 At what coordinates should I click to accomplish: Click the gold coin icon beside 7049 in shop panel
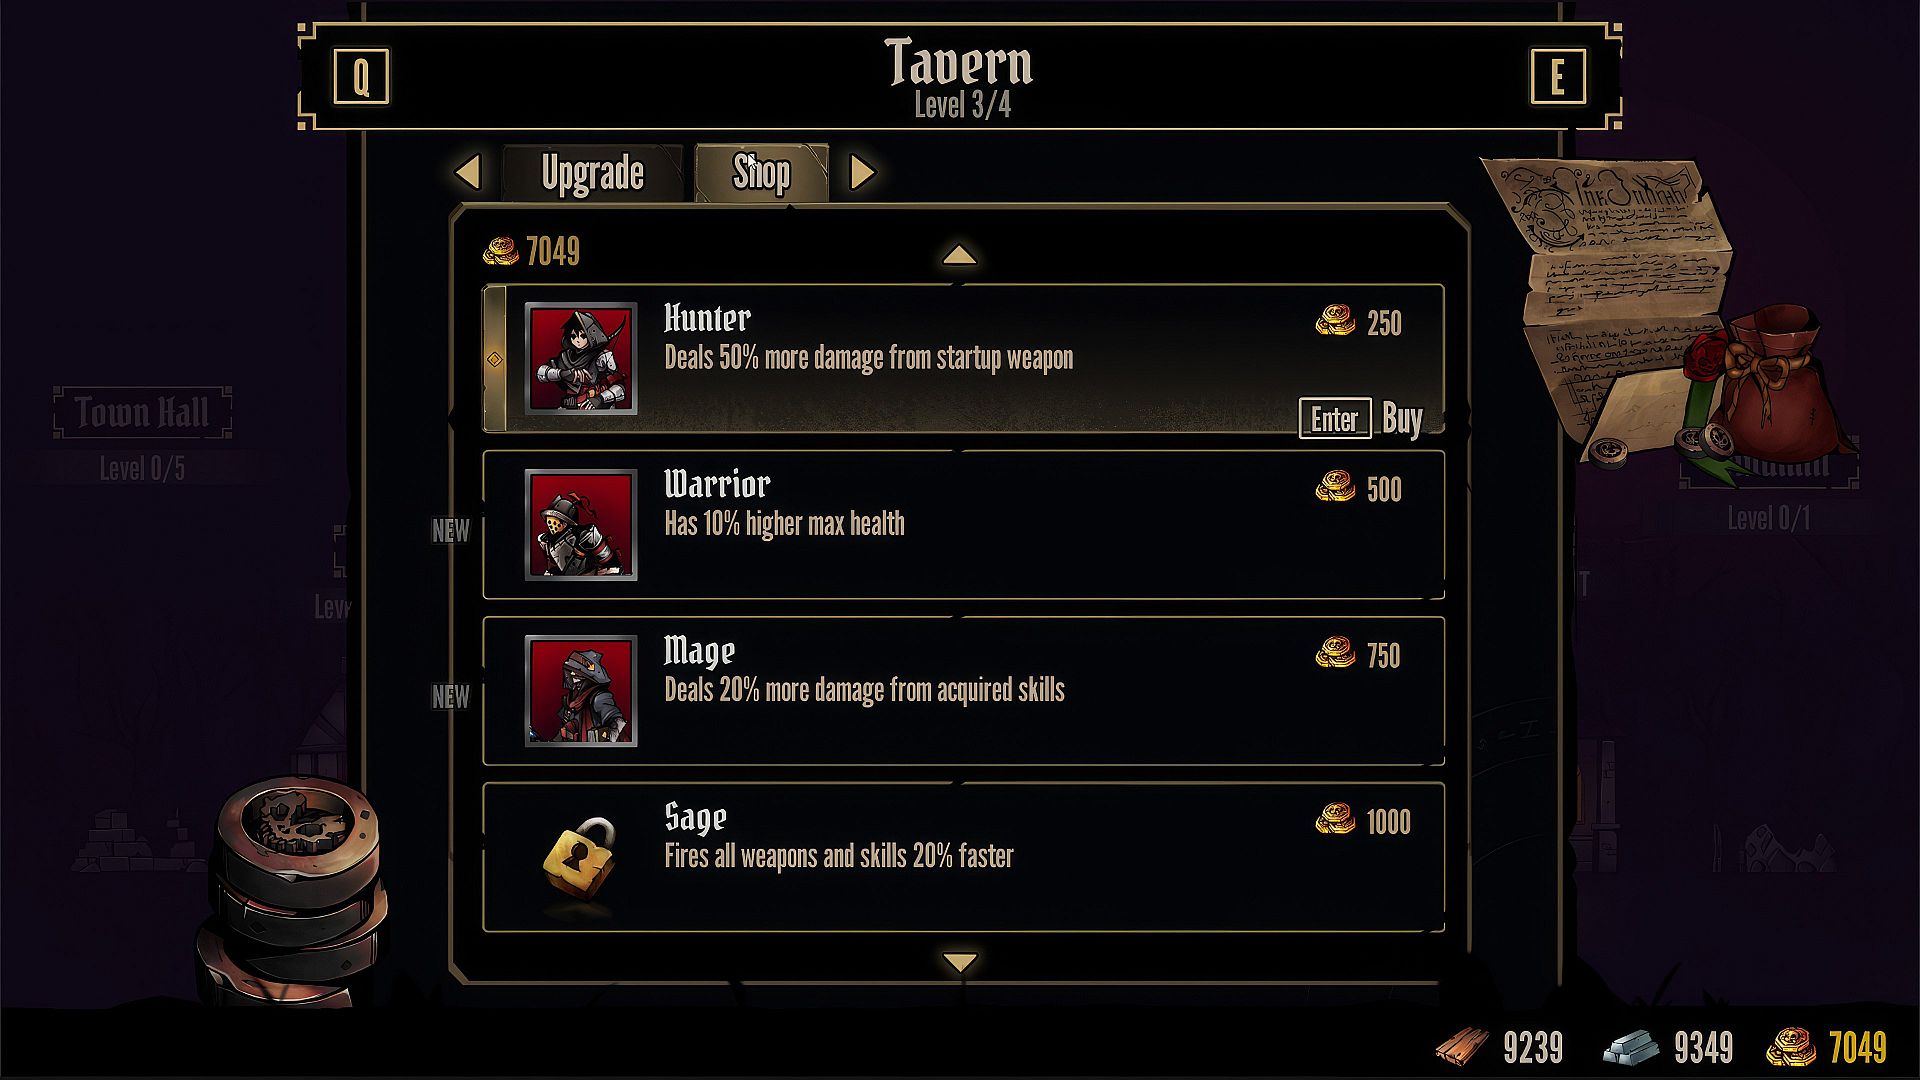tap(500, 251)
